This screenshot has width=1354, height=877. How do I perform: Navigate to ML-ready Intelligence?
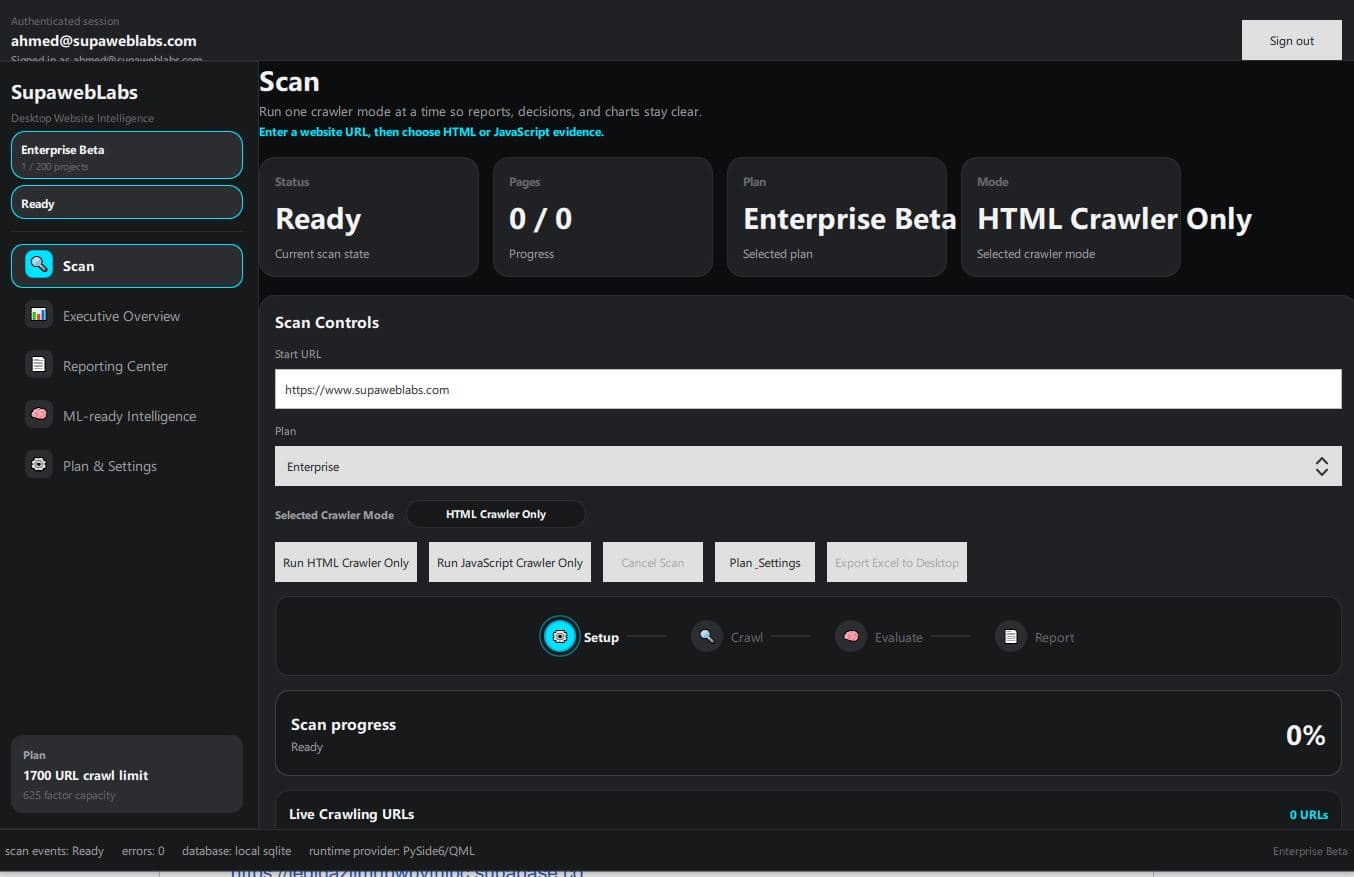tap(127, 416)
